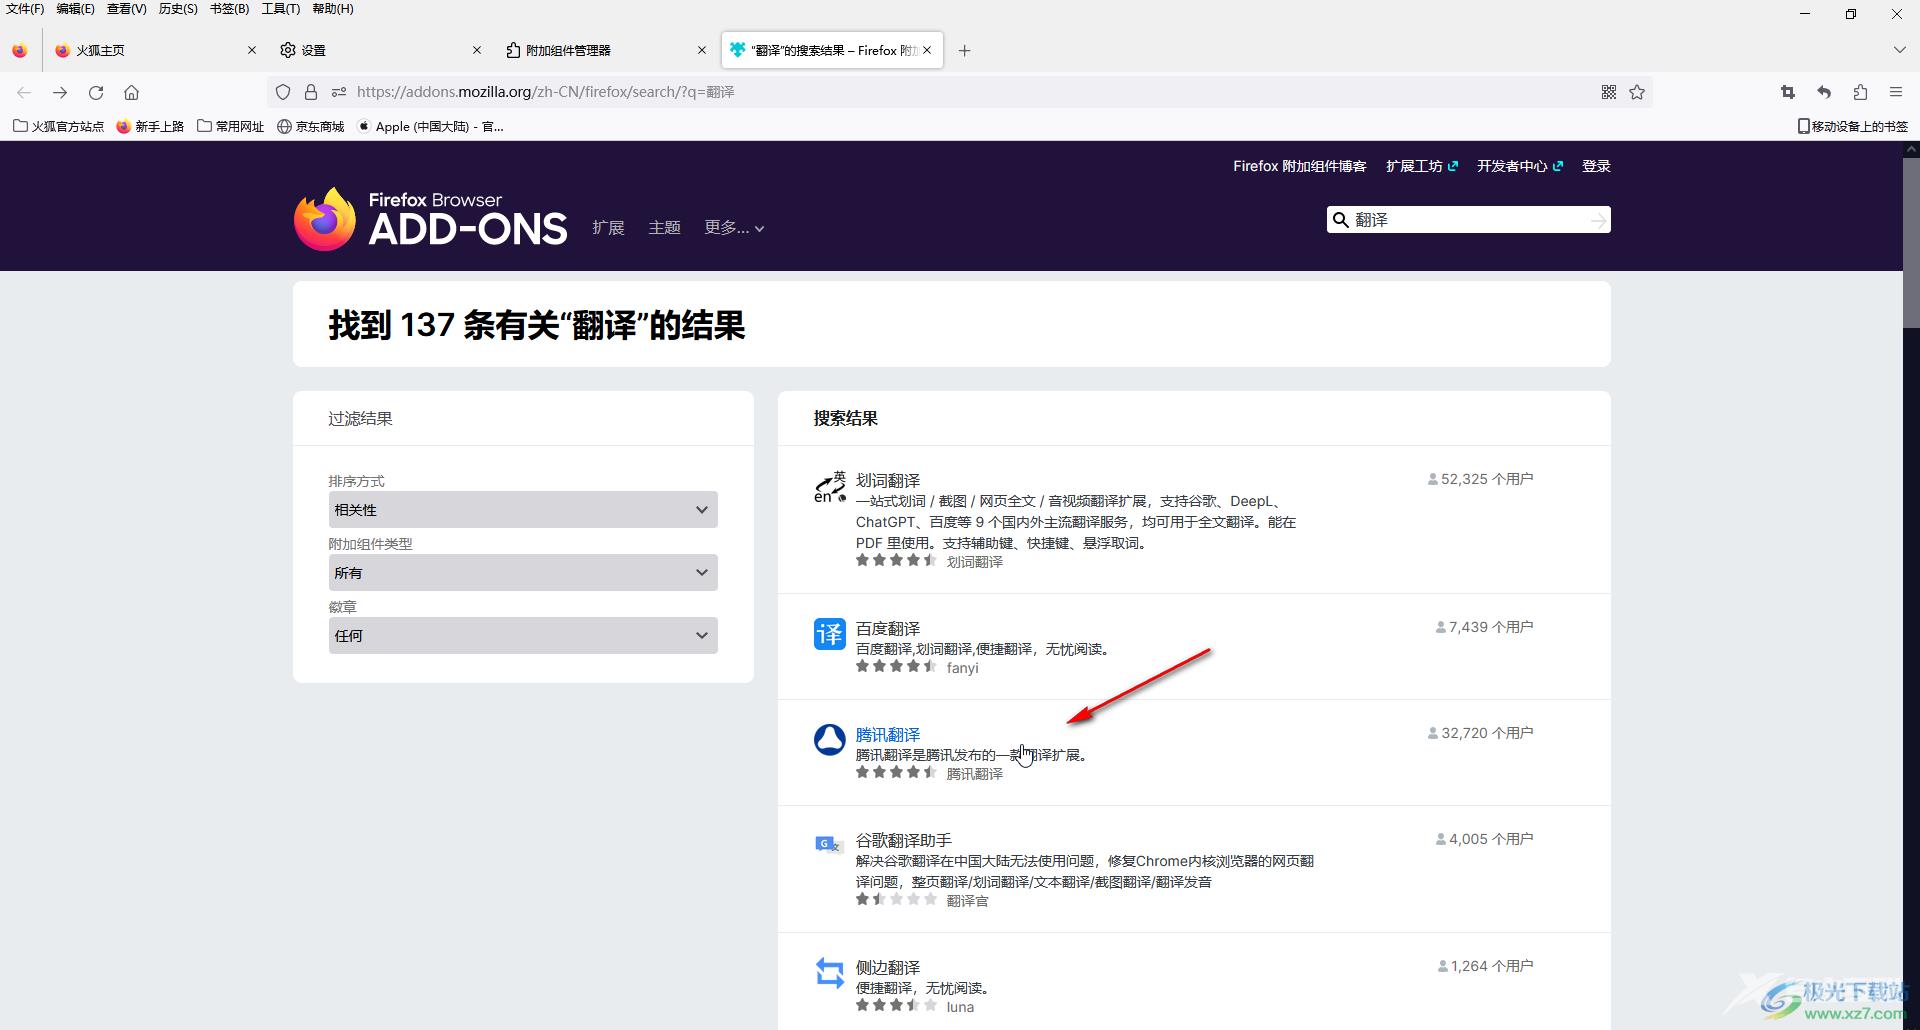This screenshot has height=1030, width=1920.
Task: Open the 京东商城 bookmark
Action: (x=311, y=126)
